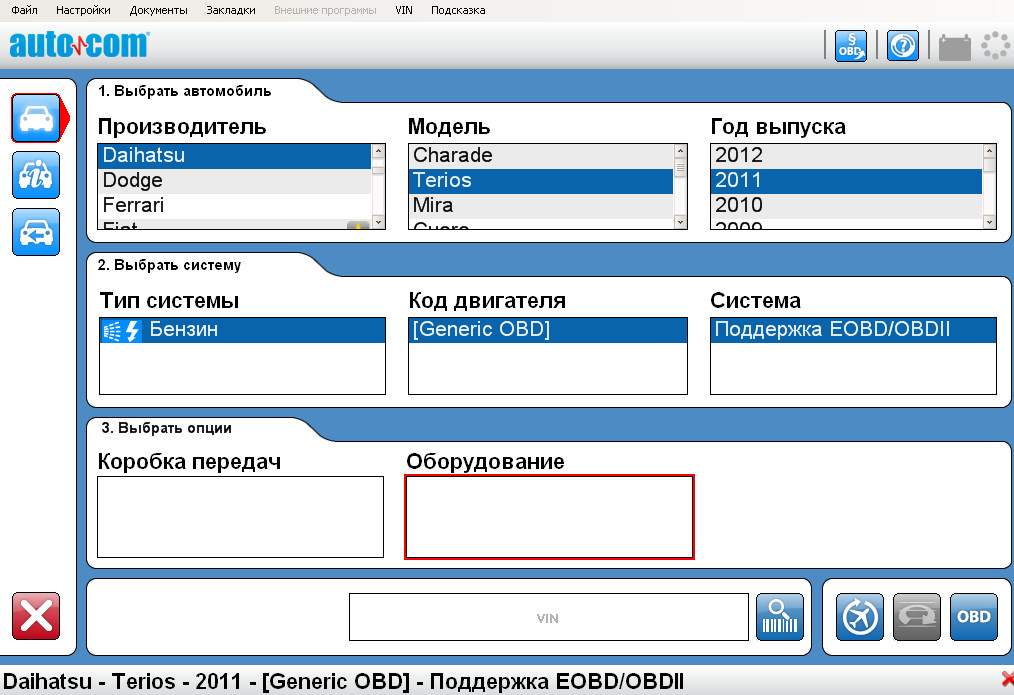Click the car selection icon in sidebar
Screen dimensions: 1014x695
(36, 119)
